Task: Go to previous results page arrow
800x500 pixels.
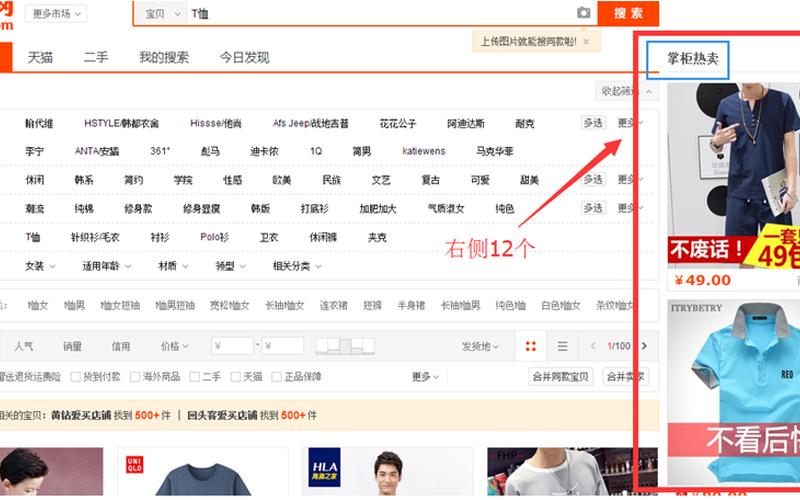Action: 593,346
